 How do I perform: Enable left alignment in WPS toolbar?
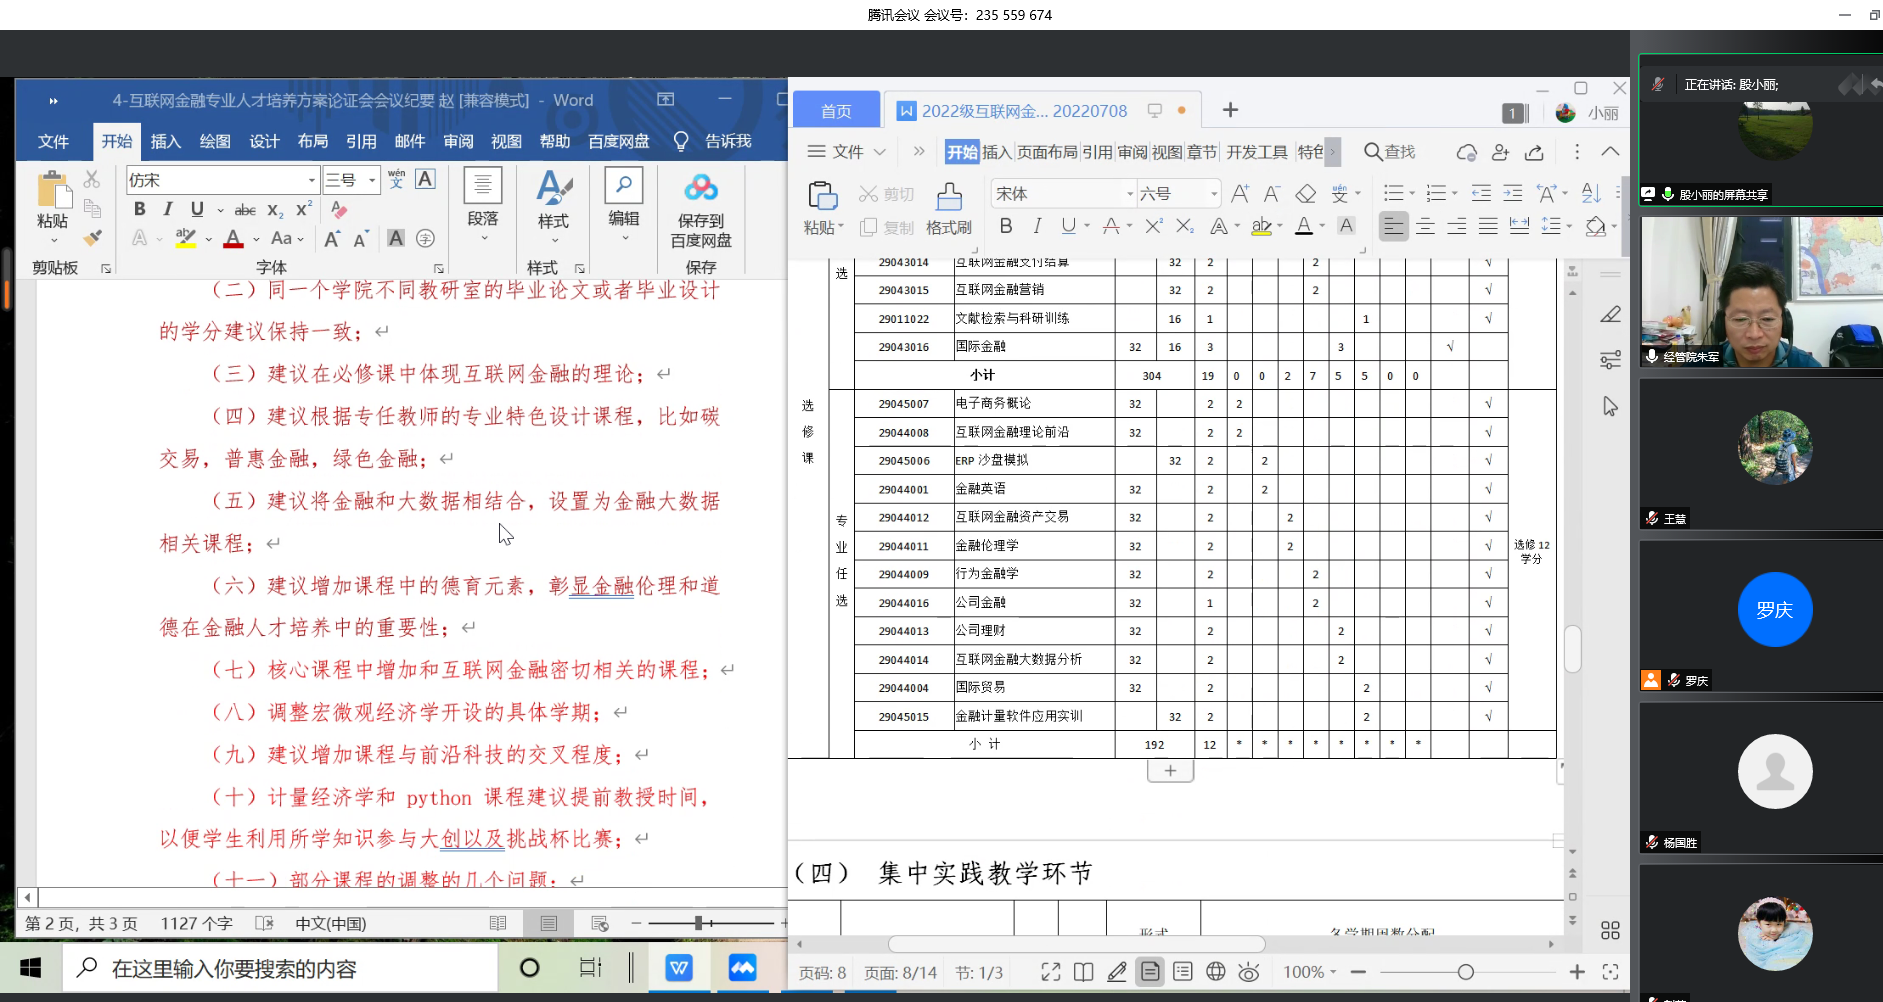tap(1393, 226)
